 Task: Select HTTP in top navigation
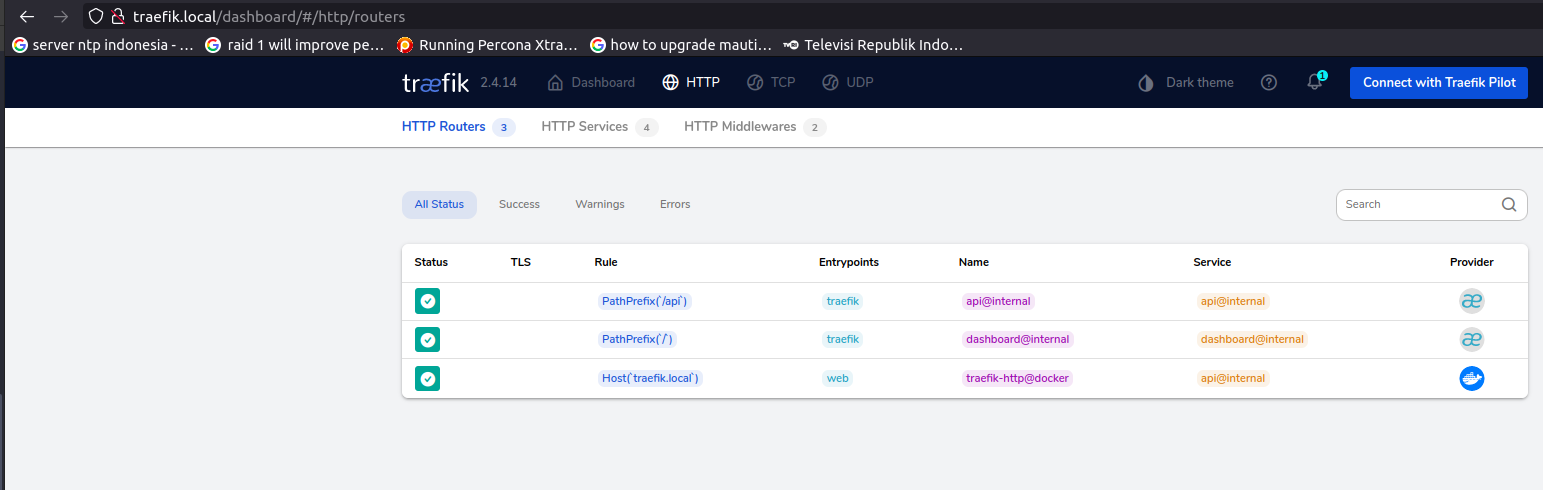click(x=691, y=82)
